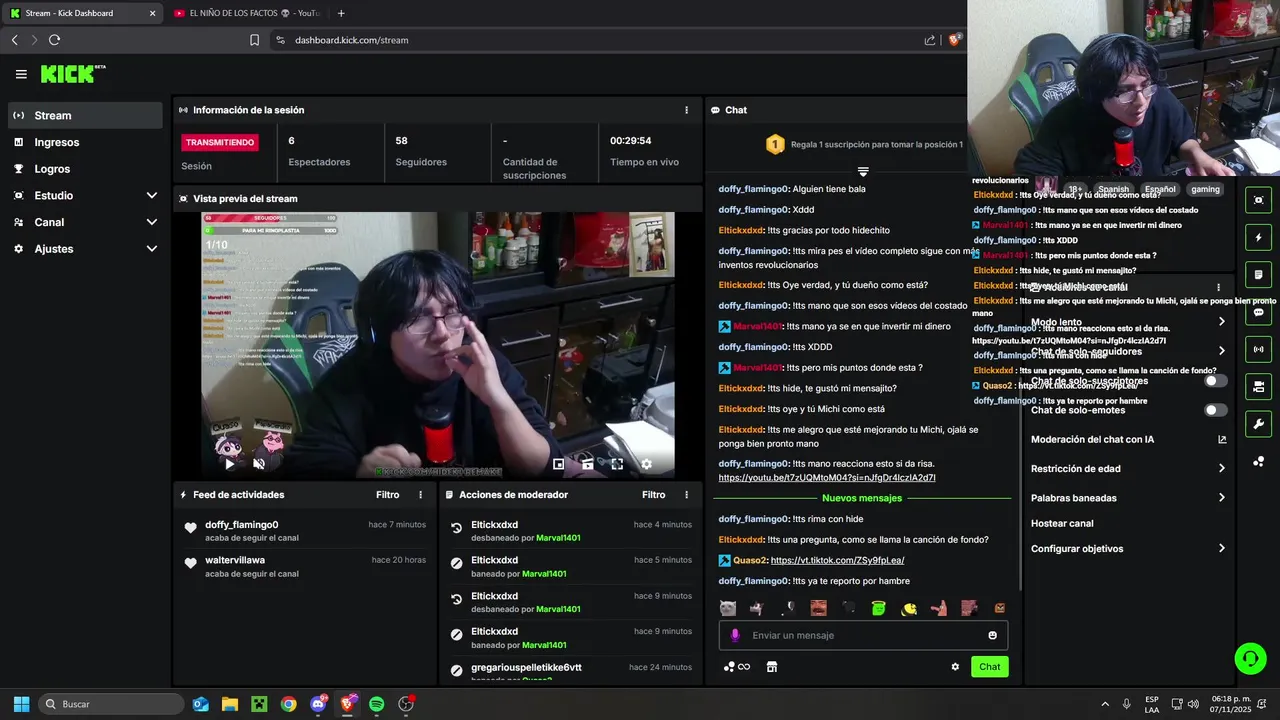This screenshot has height=720, width=1280.
Task: Open Modo lento settings
Action: [x=1128, y=322]
